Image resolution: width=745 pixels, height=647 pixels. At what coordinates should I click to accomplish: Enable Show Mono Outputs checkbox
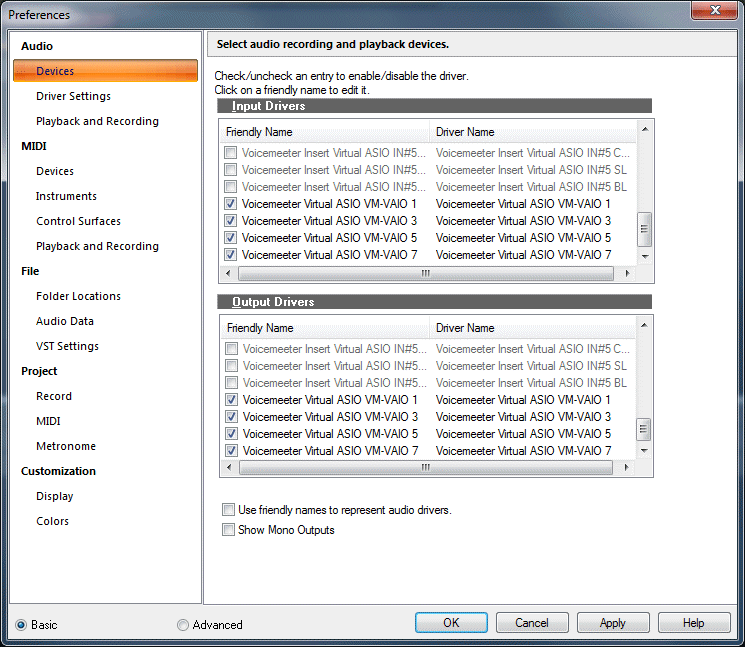(x=229, y=530)
